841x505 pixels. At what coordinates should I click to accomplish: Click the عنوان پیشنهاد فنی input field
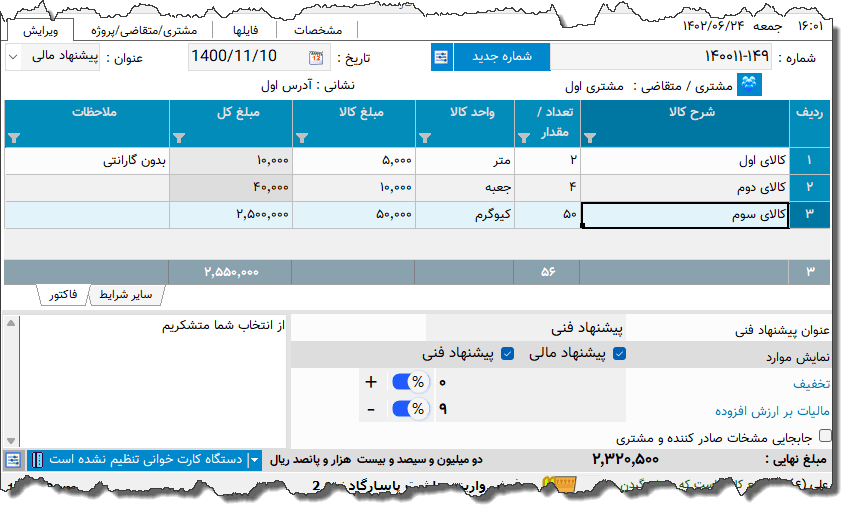526,328
